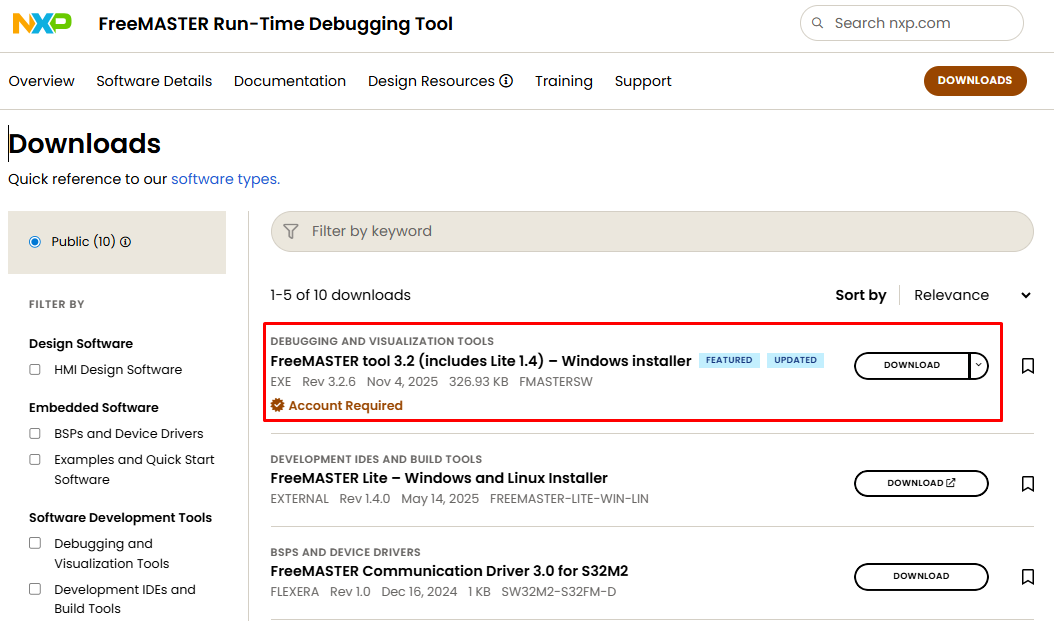Click the NXP logo
This screenshot has height=621, width=1054.
[41, 23]
